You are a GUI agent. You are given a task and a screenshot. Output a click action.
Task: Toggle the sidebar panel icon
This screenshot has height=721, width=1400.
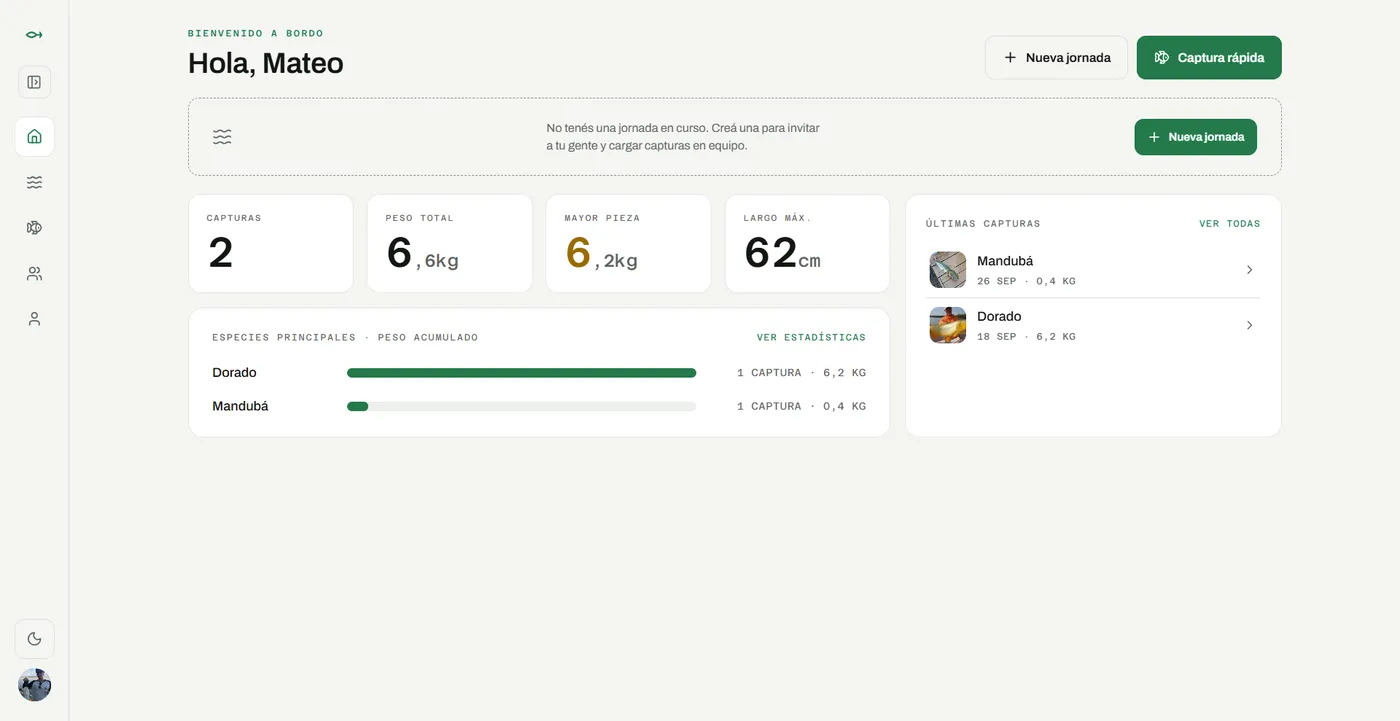point(34,82)
